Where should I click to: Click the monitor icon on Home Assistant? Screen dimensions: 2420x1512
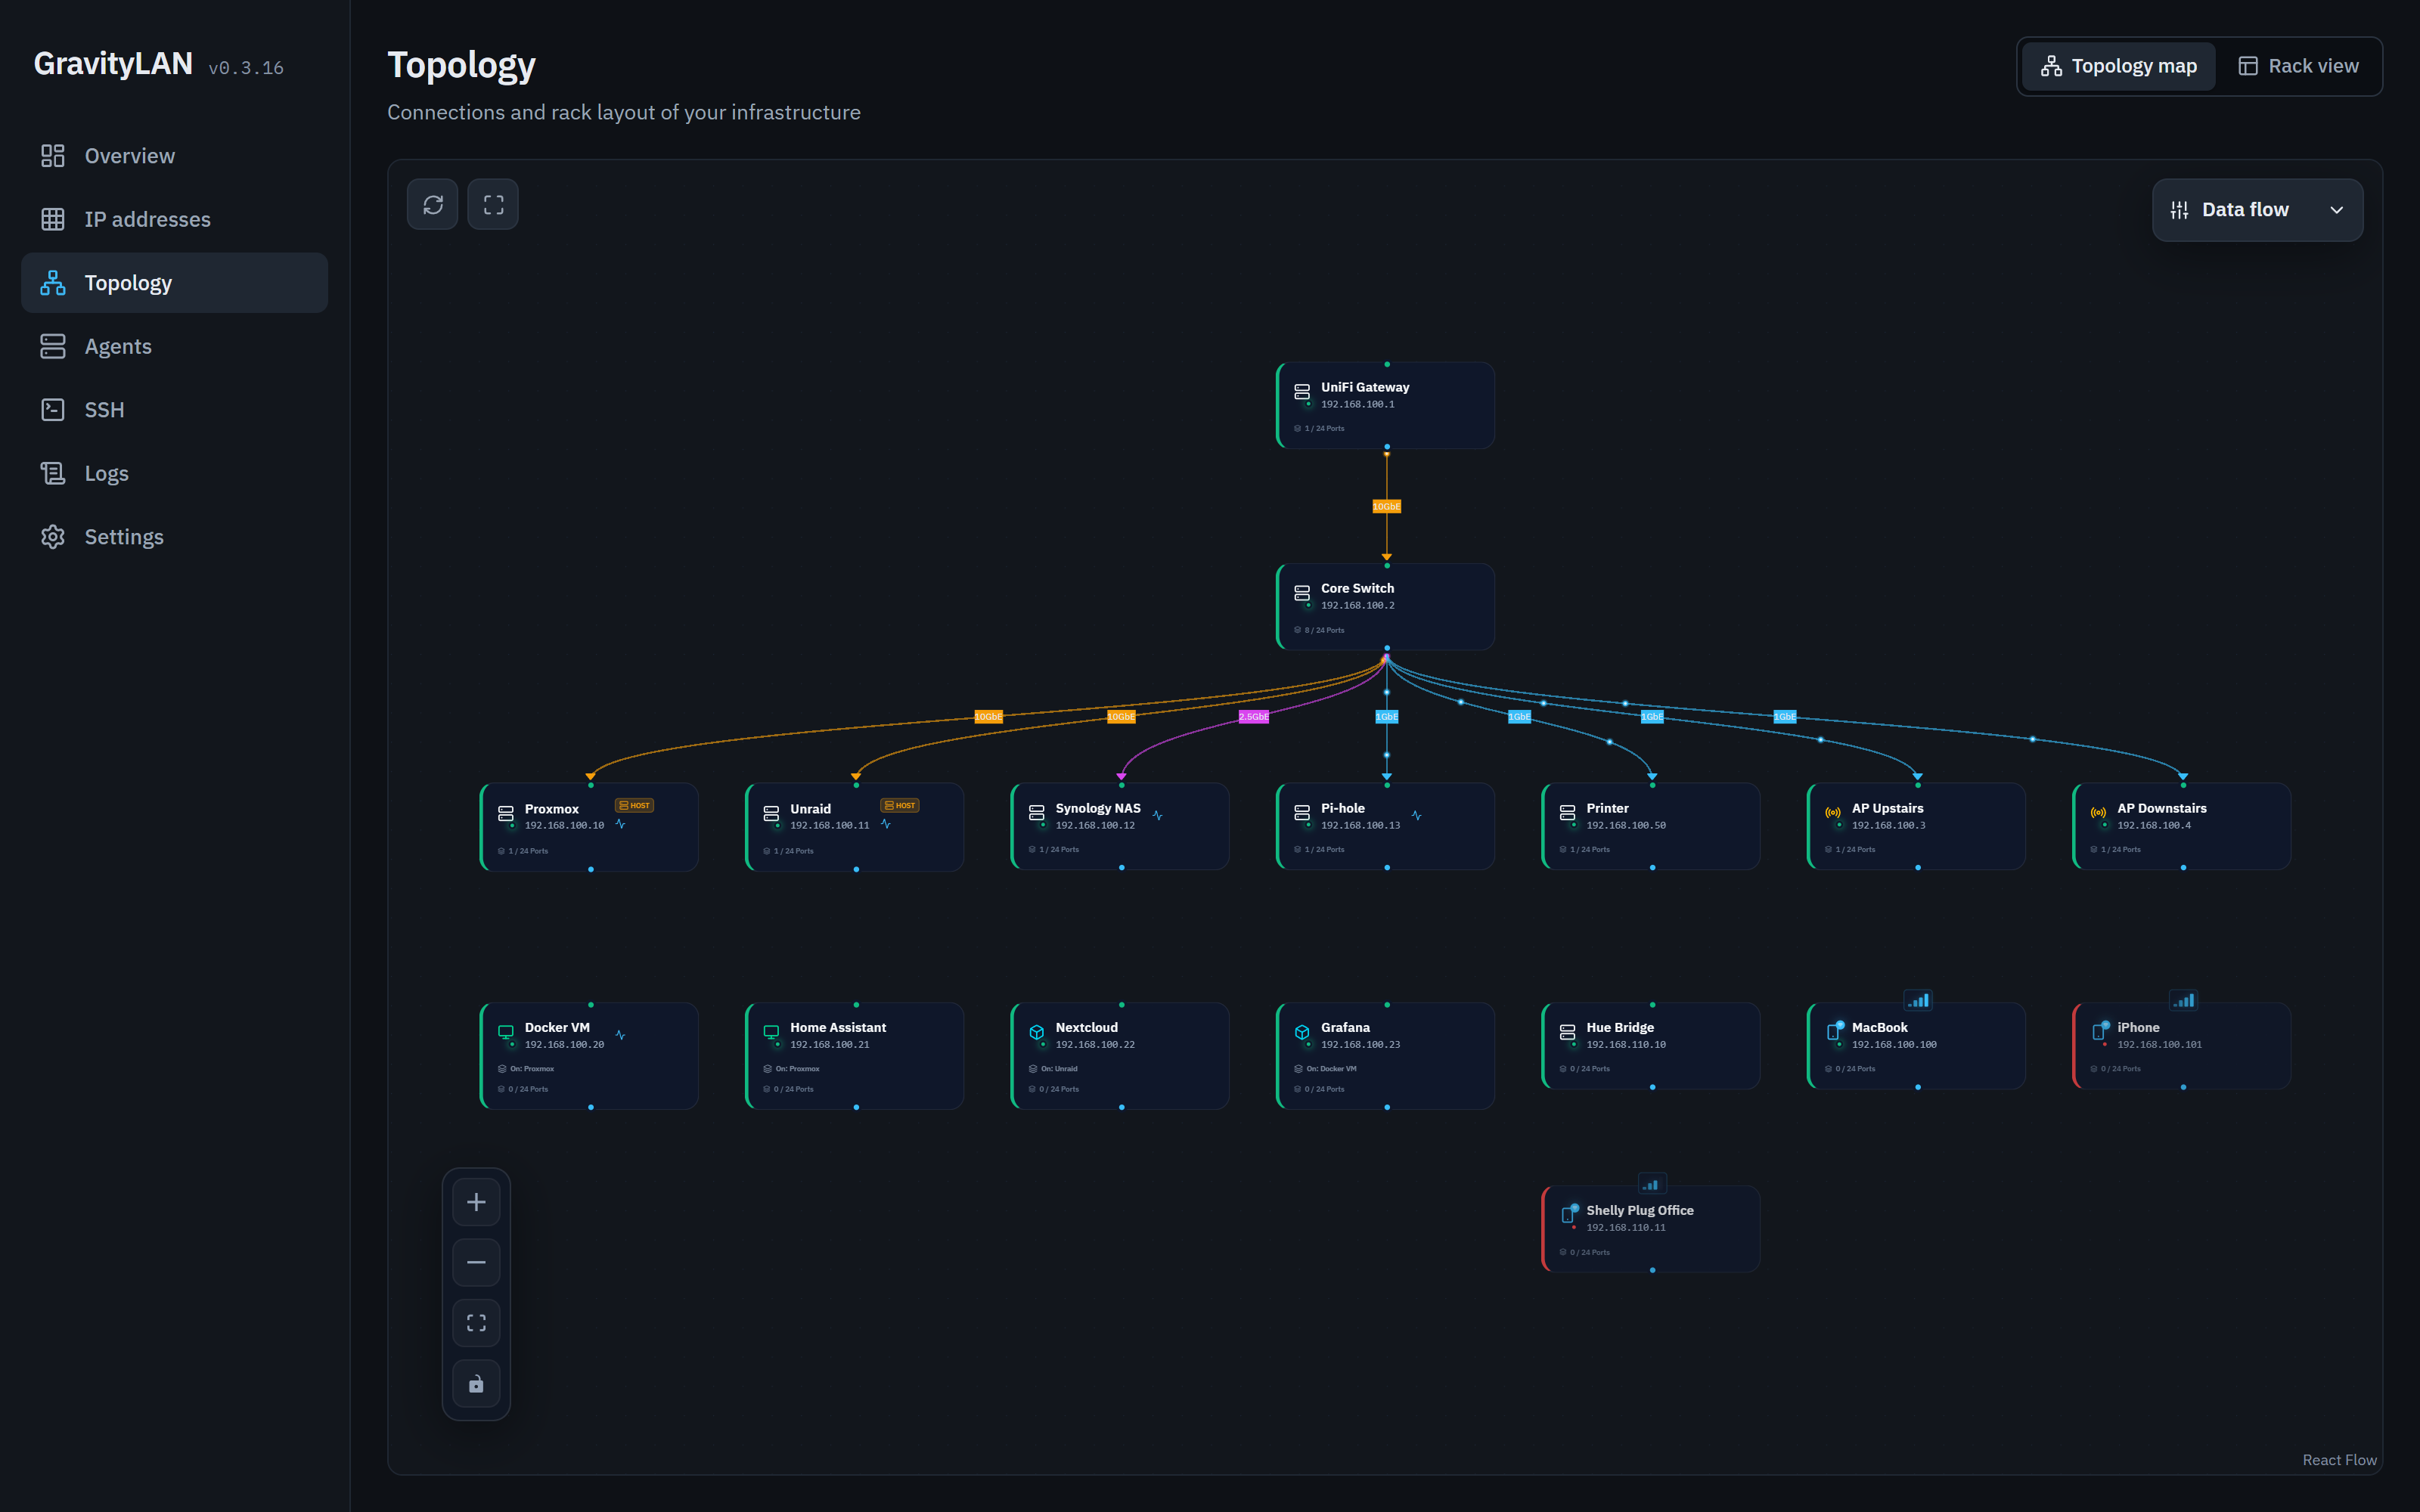[x=771, y=1032]
